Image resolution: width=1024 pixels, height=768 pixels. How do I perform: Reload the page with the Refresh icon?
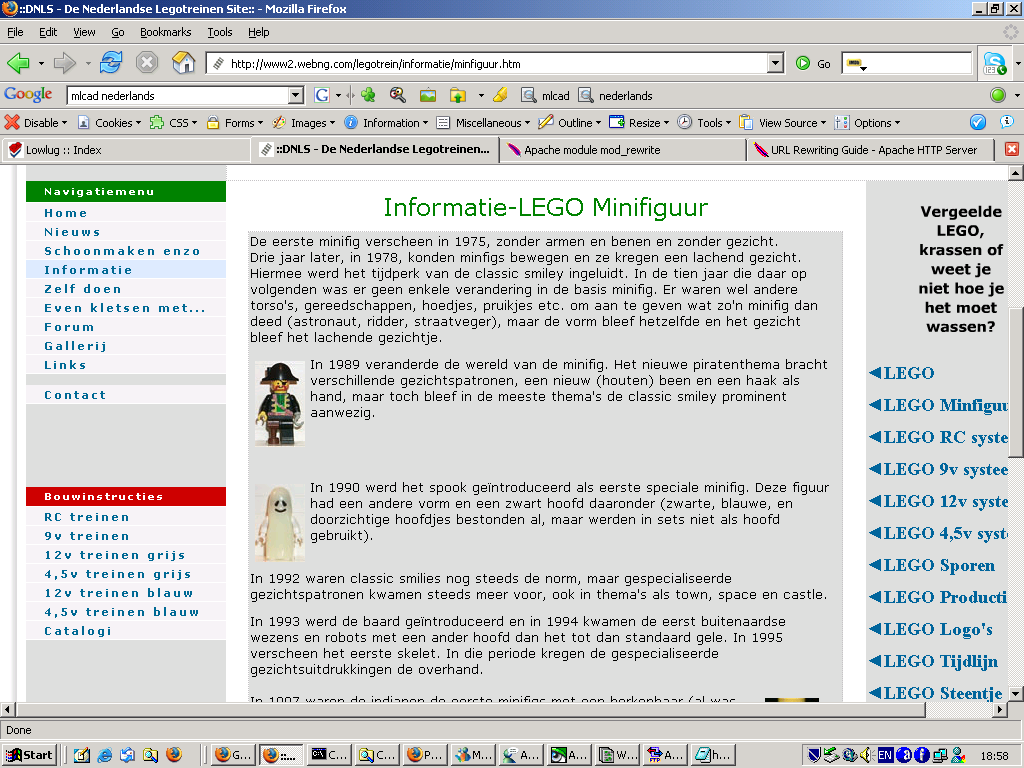[111, 63]
